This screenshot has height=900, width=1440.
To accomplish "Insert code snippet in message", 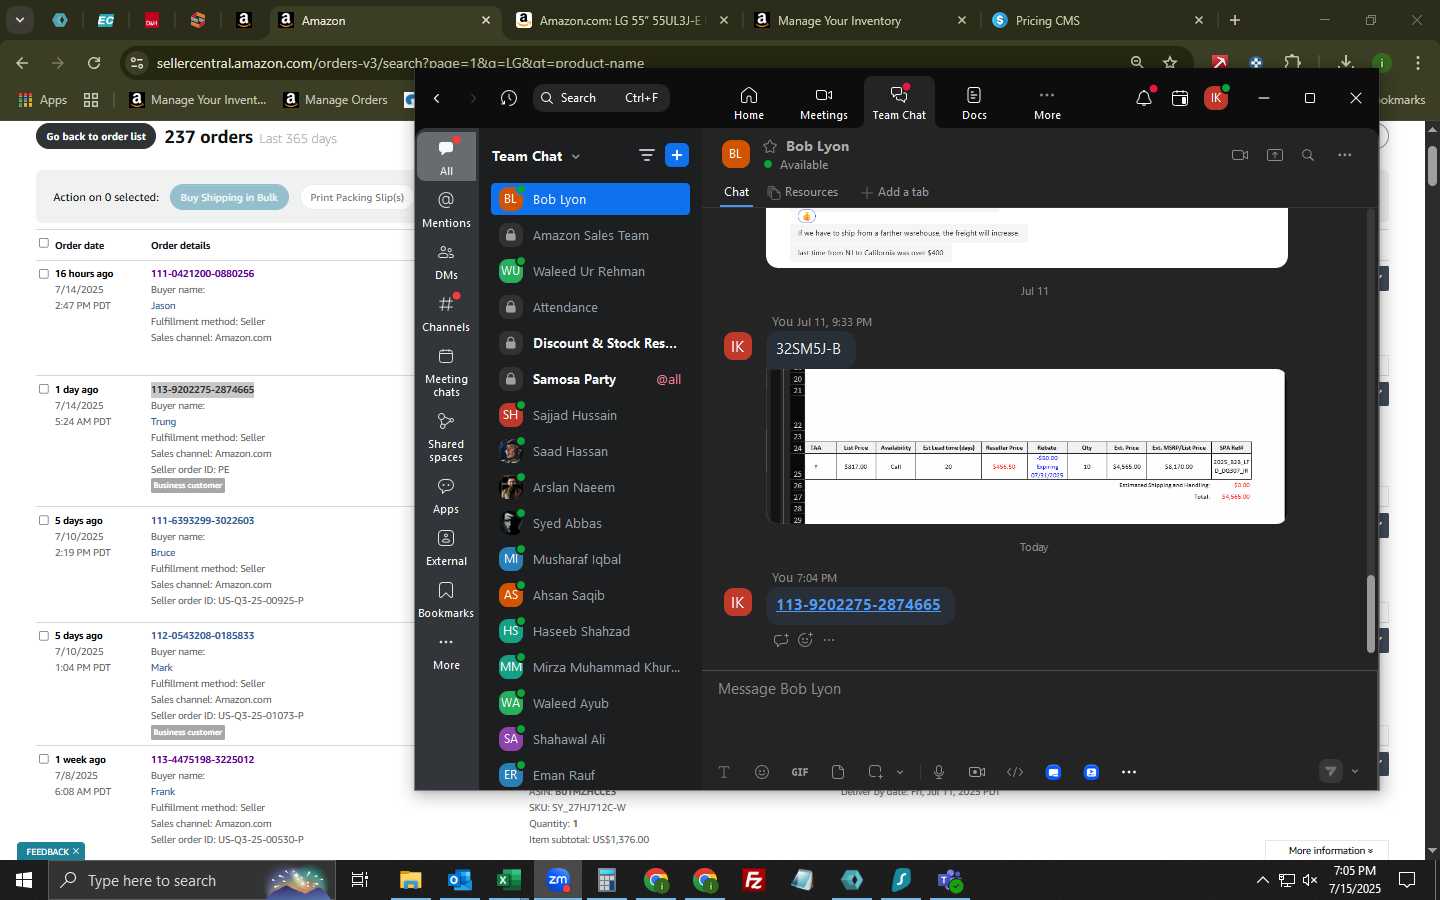I will pos(1015,772).
